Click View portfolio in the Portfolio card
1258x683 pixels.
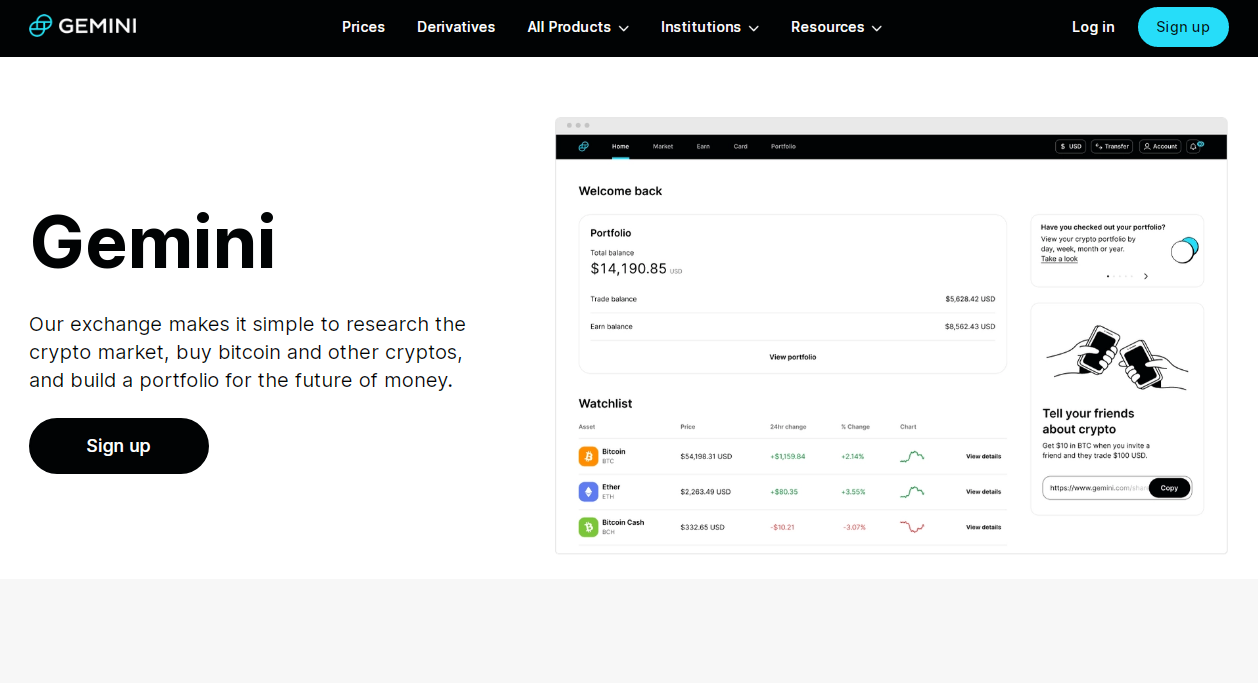792,357
